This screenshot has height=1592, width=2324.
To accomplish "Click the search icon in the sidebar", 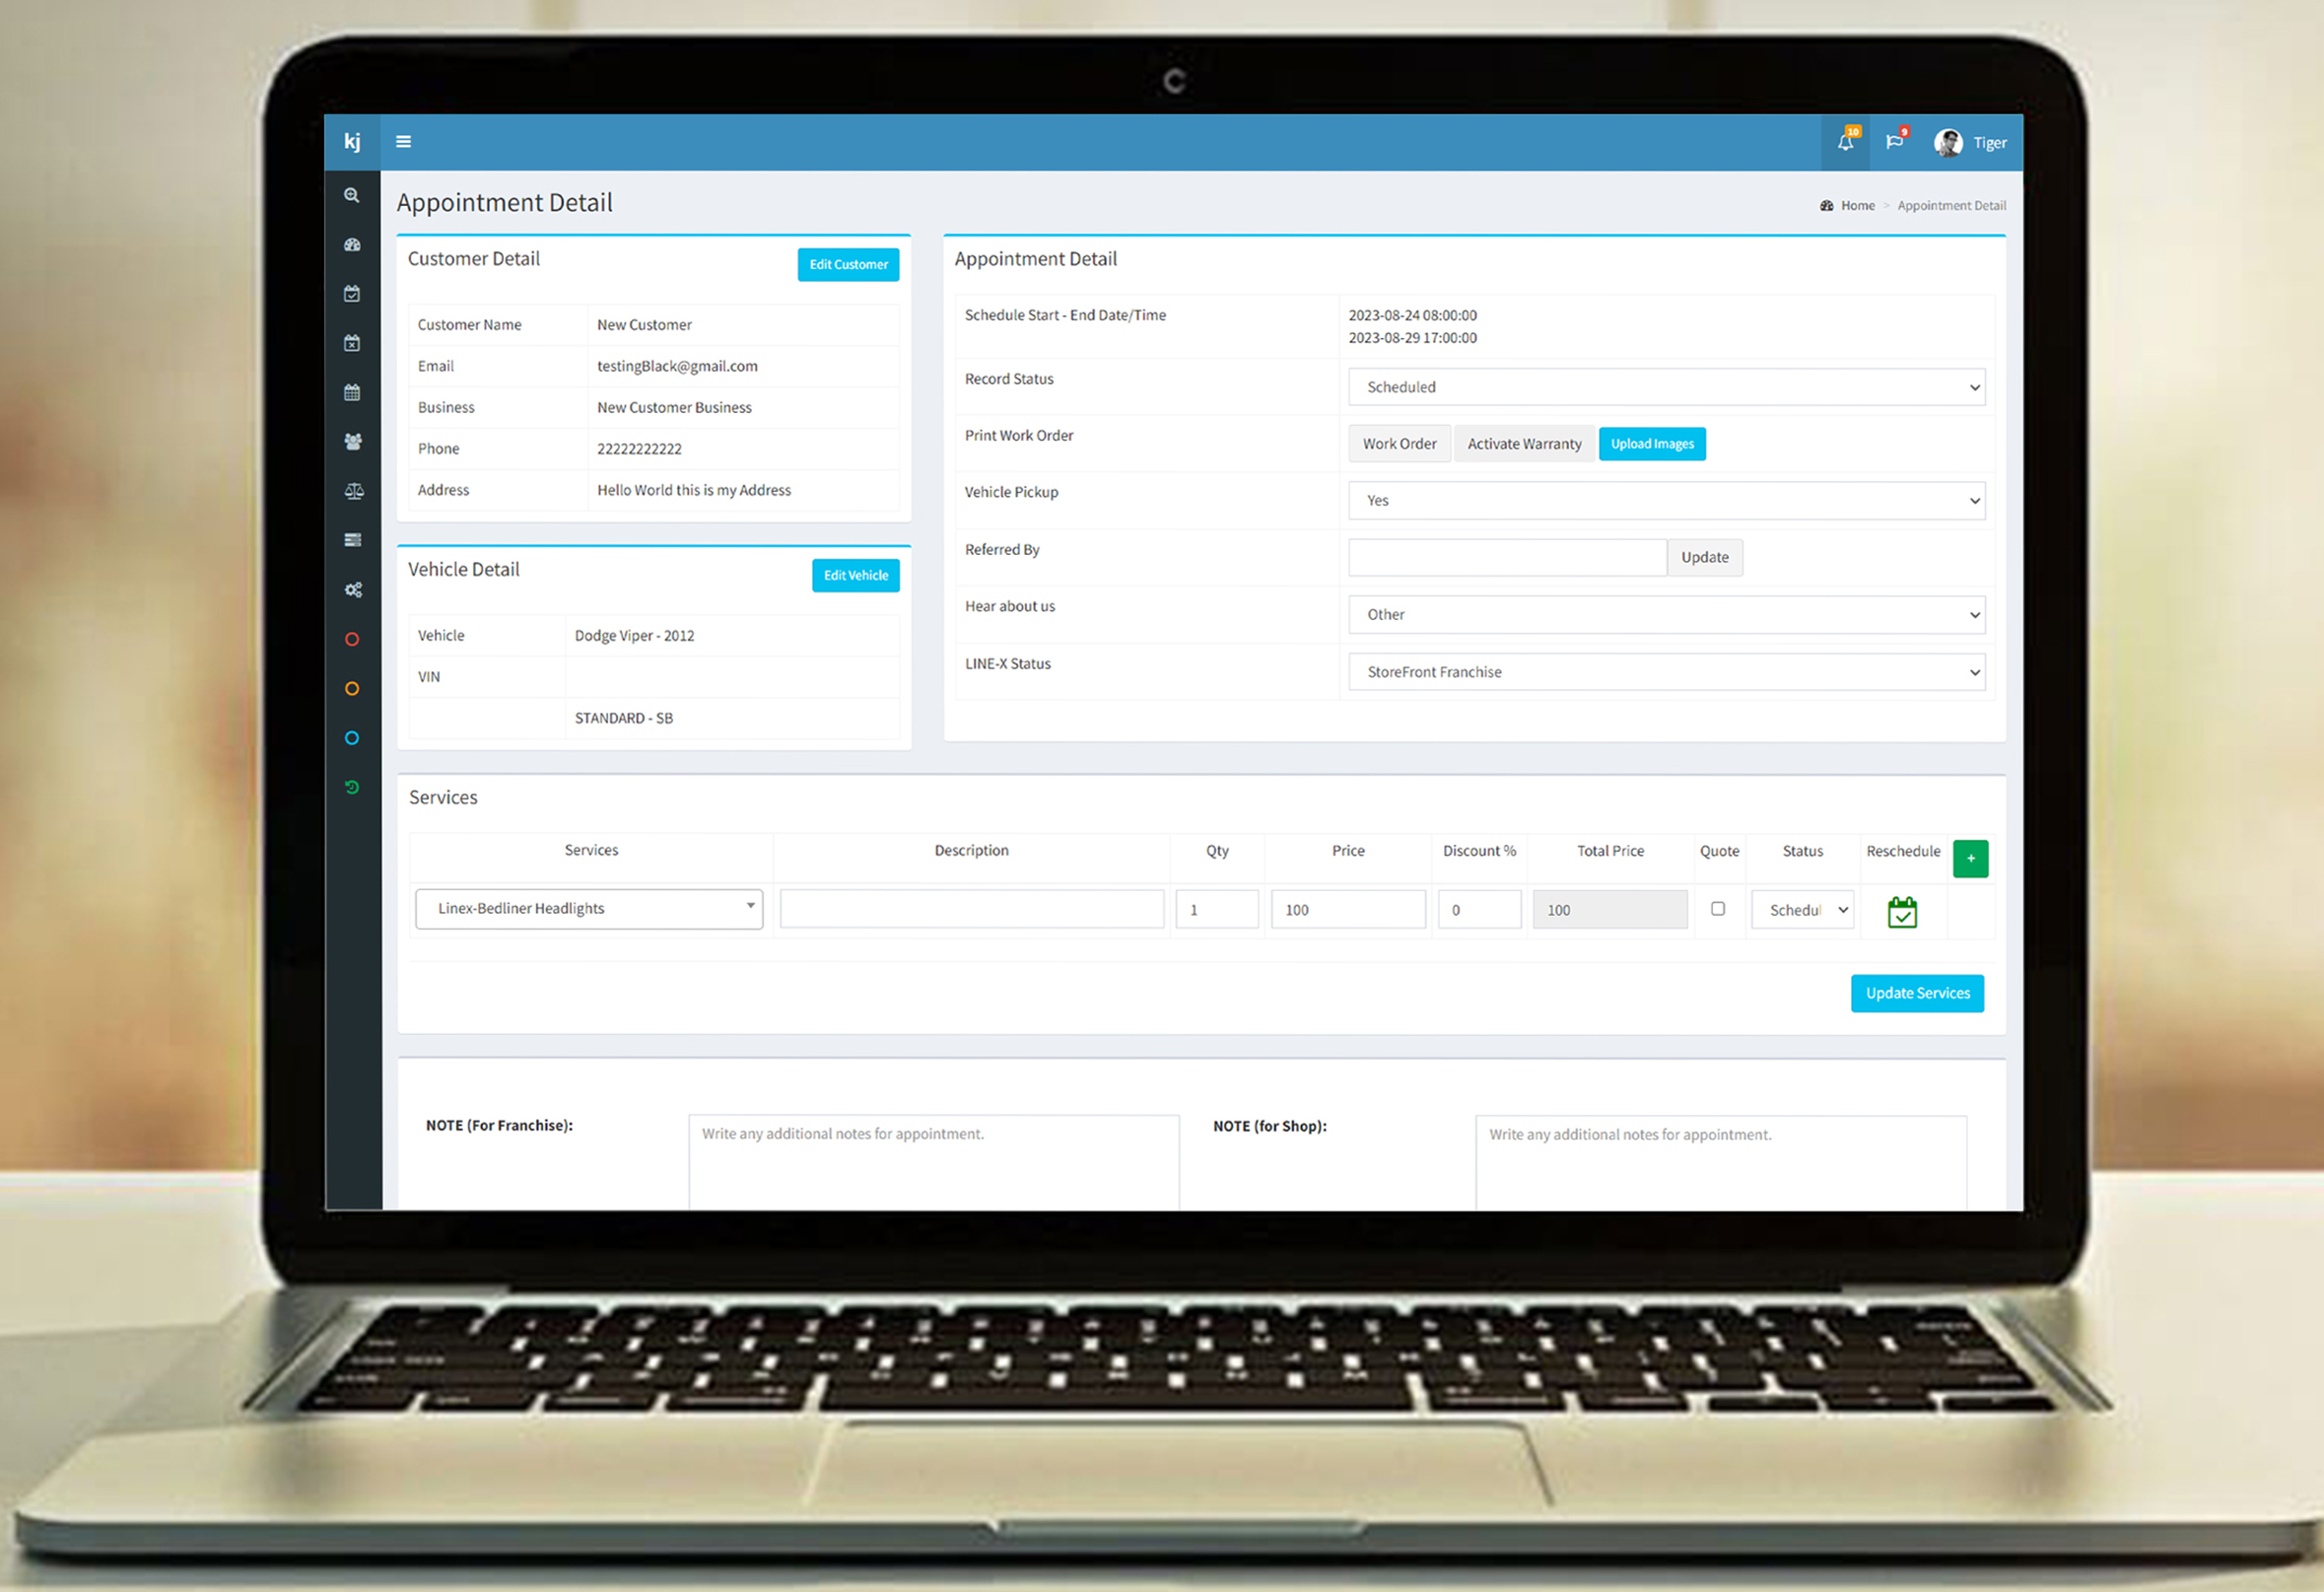I will pyautogui.click(x=348, y=198).
